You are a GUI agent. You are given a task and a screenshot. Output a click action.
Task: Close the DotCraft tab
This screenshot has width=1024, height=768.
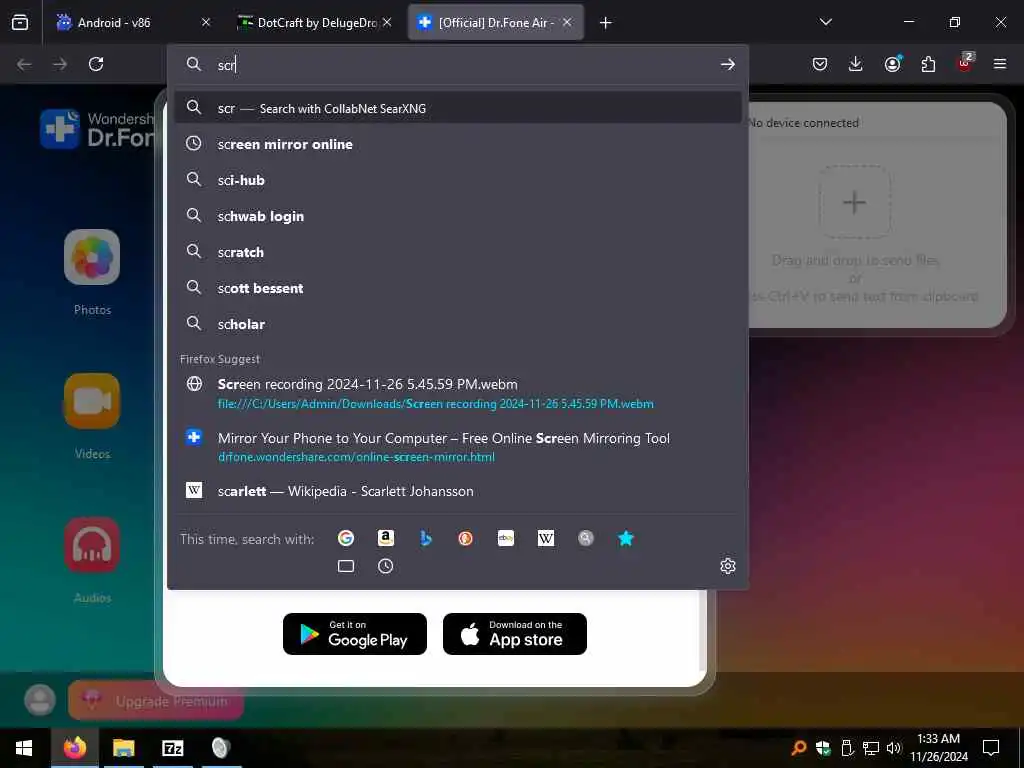[387, 22]
